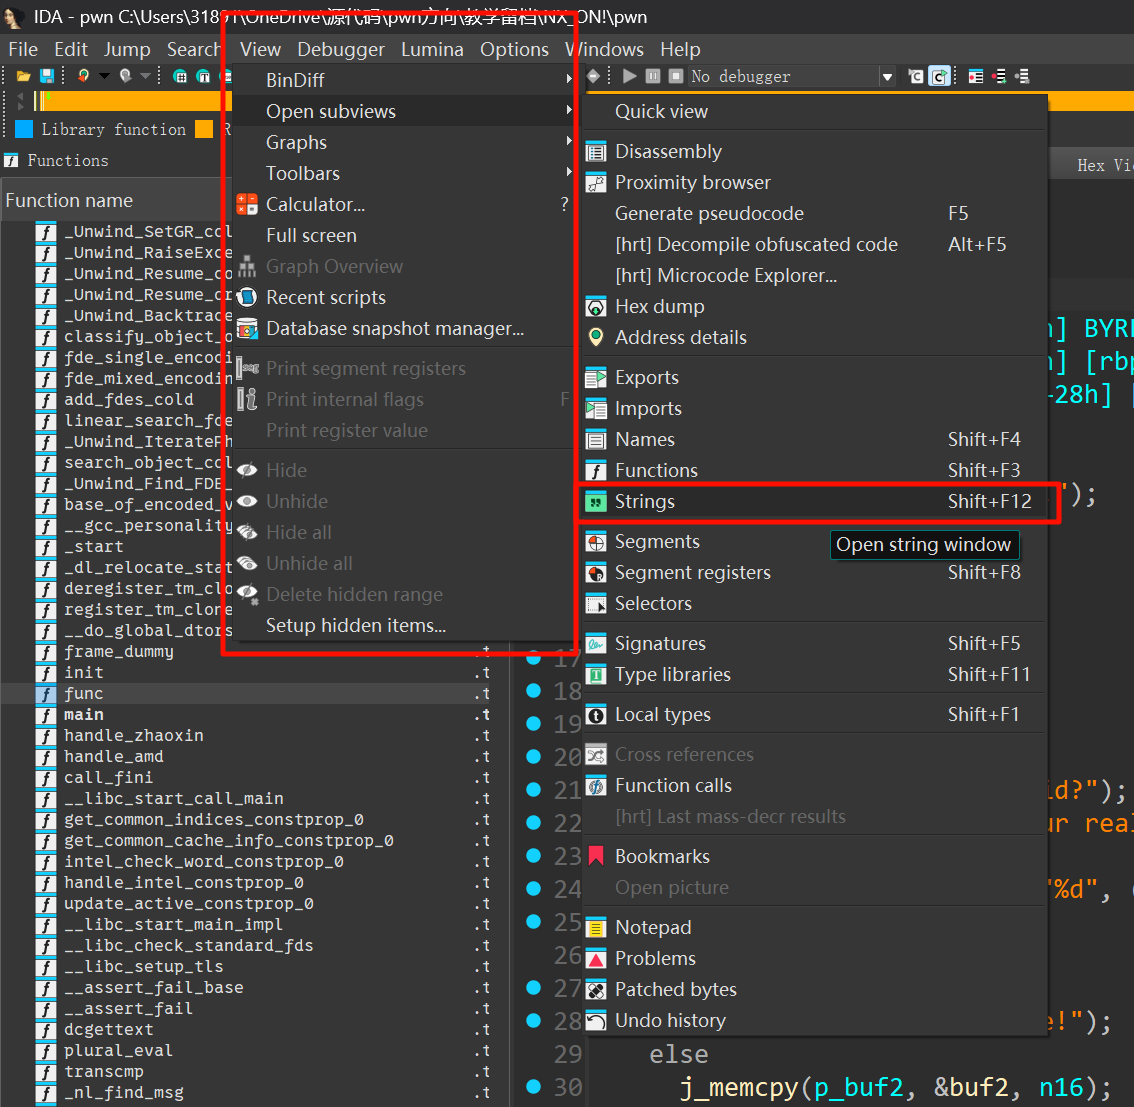
Task: Toggle breakpoint dot on line 22
Action: coord(534,822)
